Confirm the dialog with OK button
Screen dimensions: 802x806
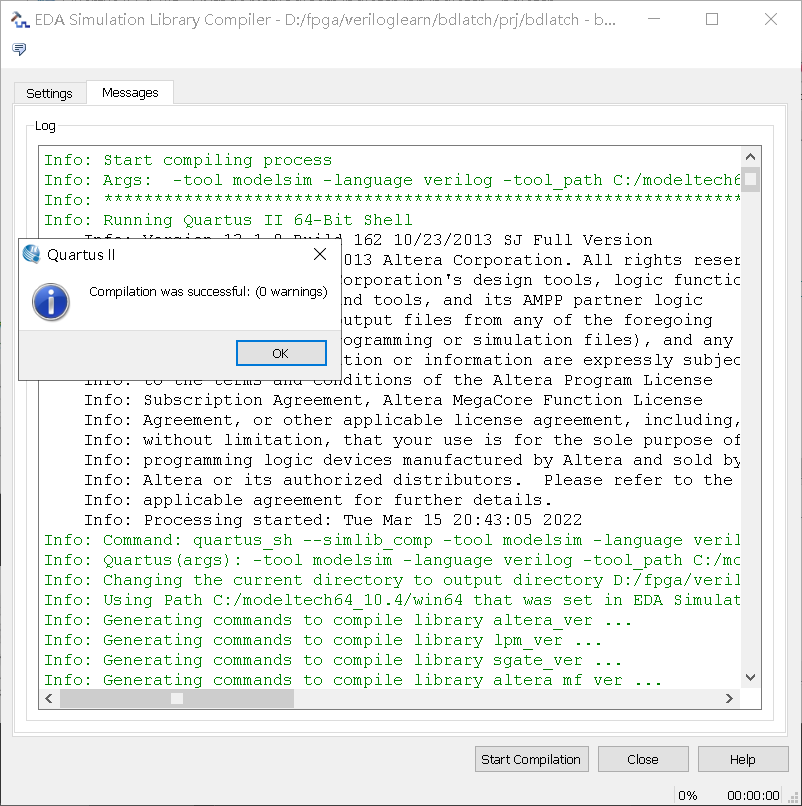pyautogui.click(x=281, y=353)
